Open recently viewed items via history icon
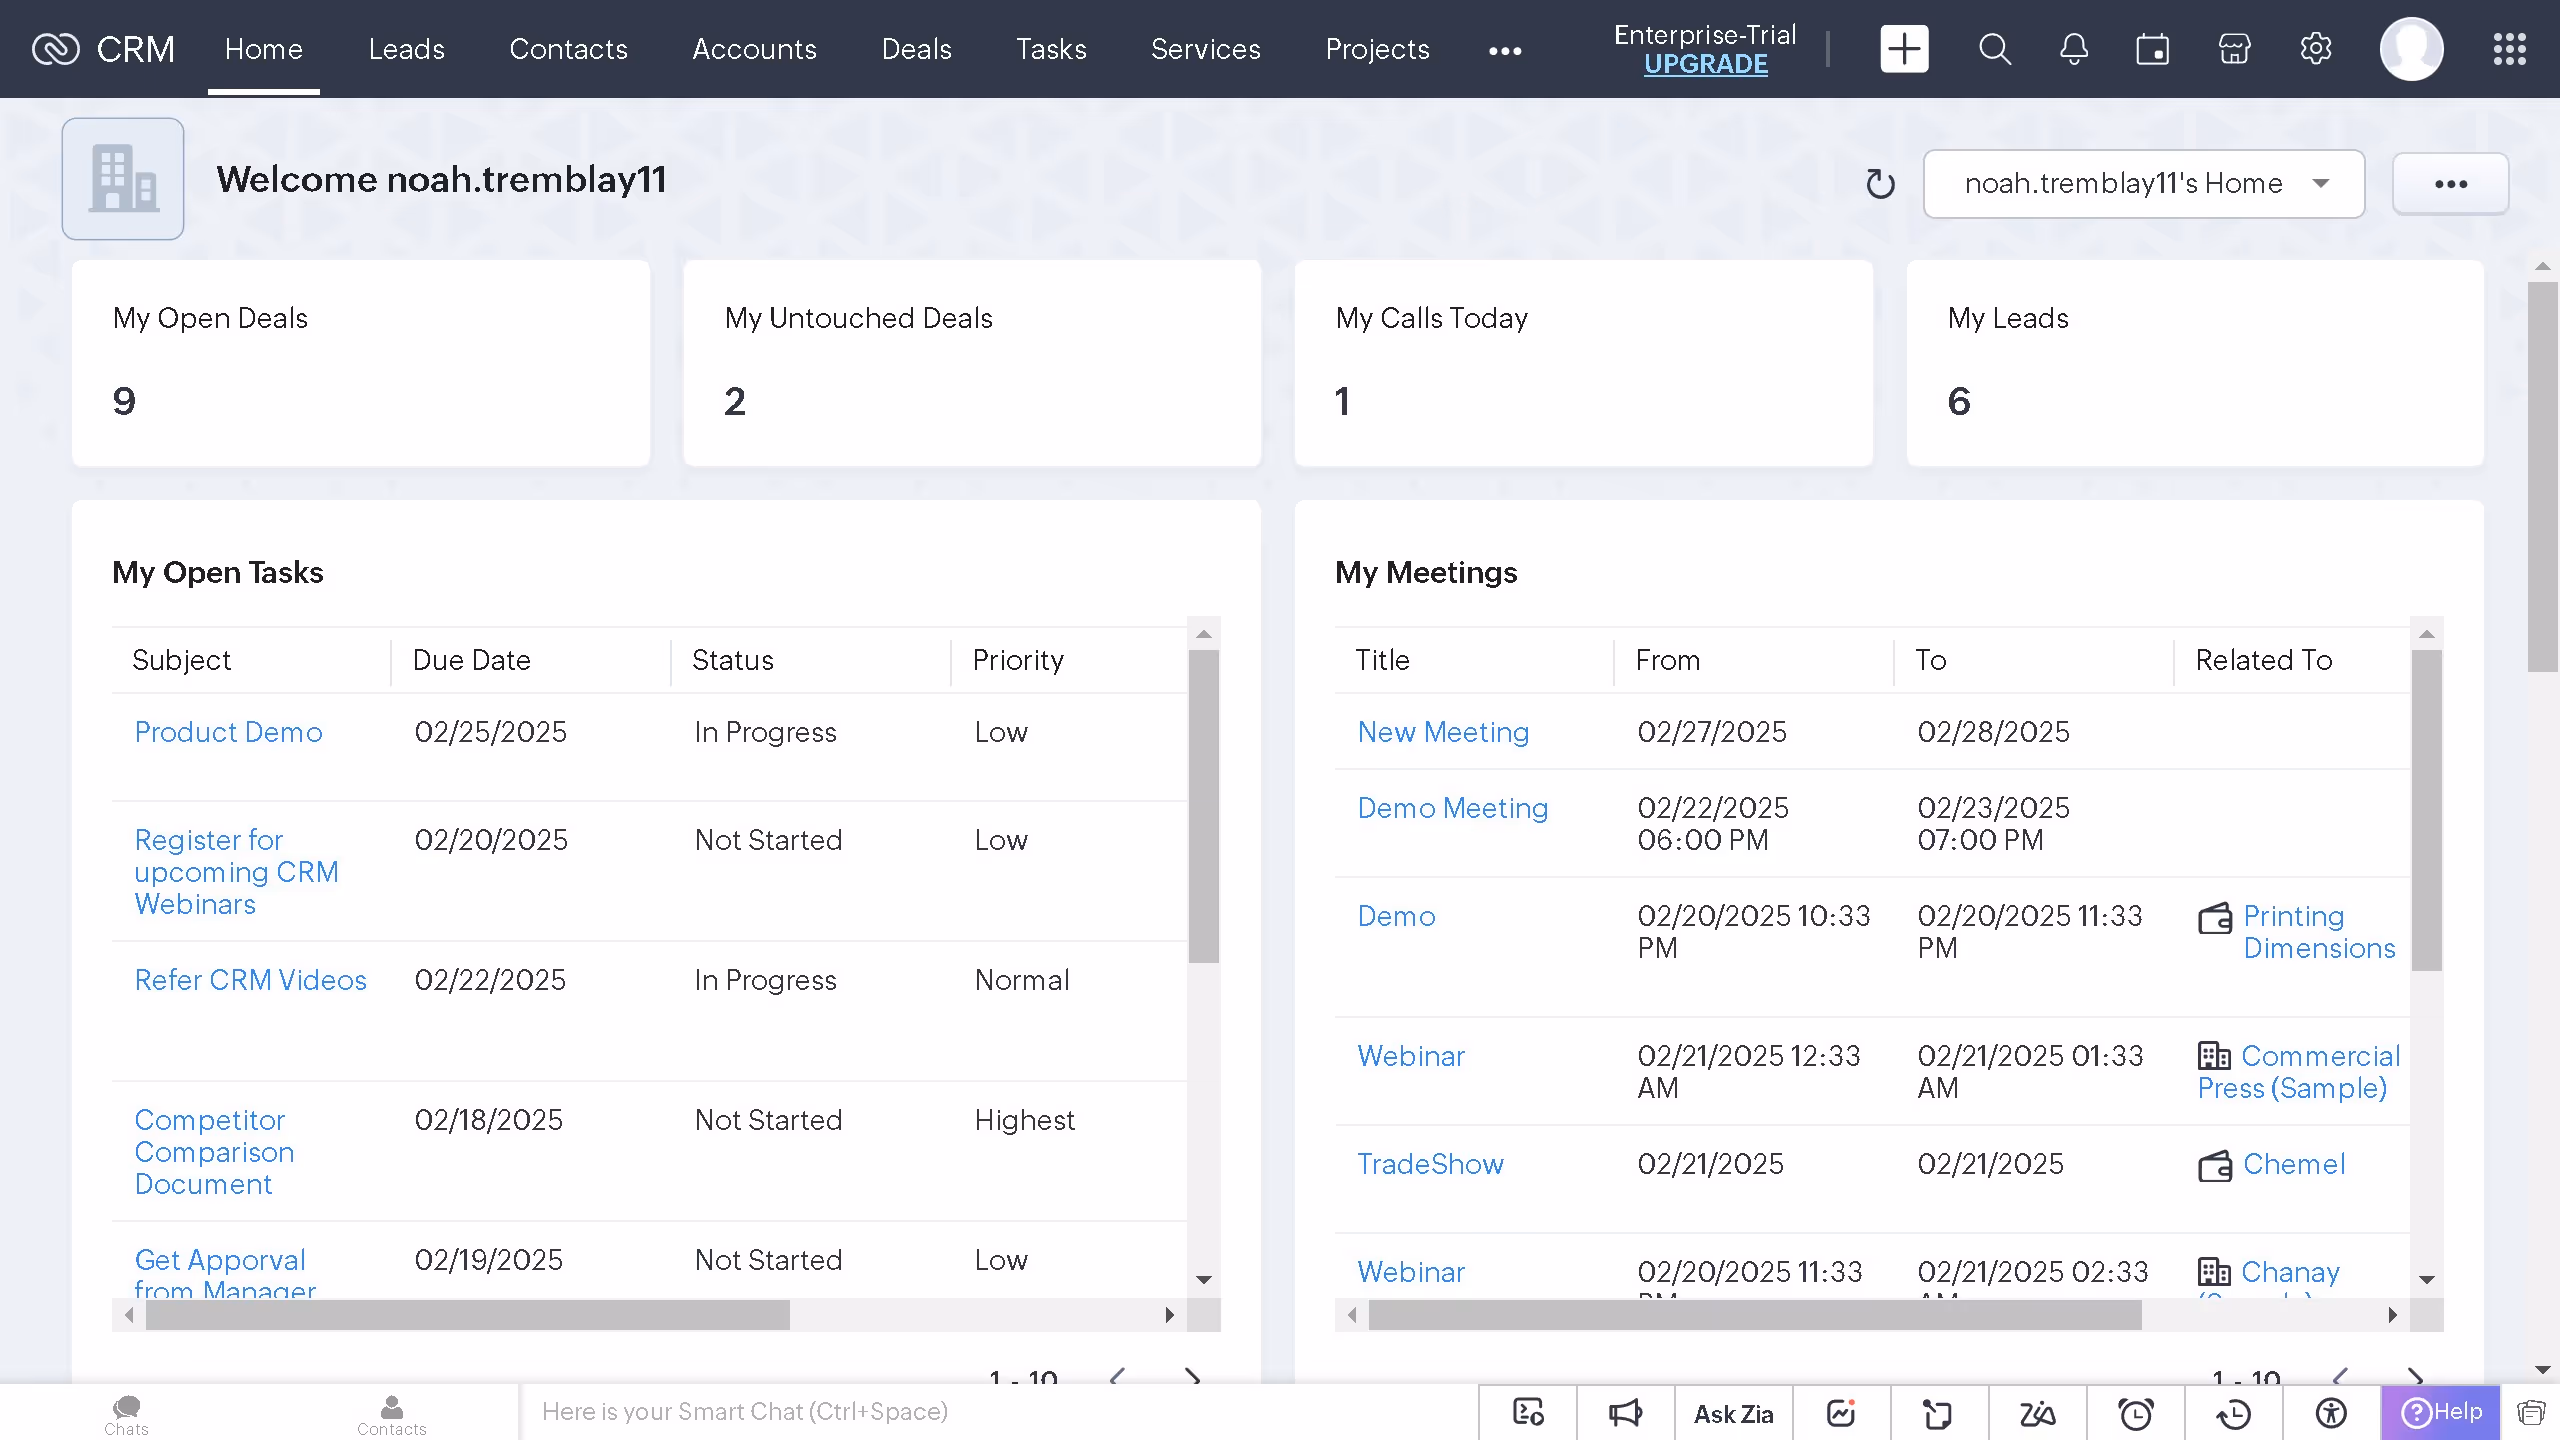2560x1440 pixels. 2234,1412
